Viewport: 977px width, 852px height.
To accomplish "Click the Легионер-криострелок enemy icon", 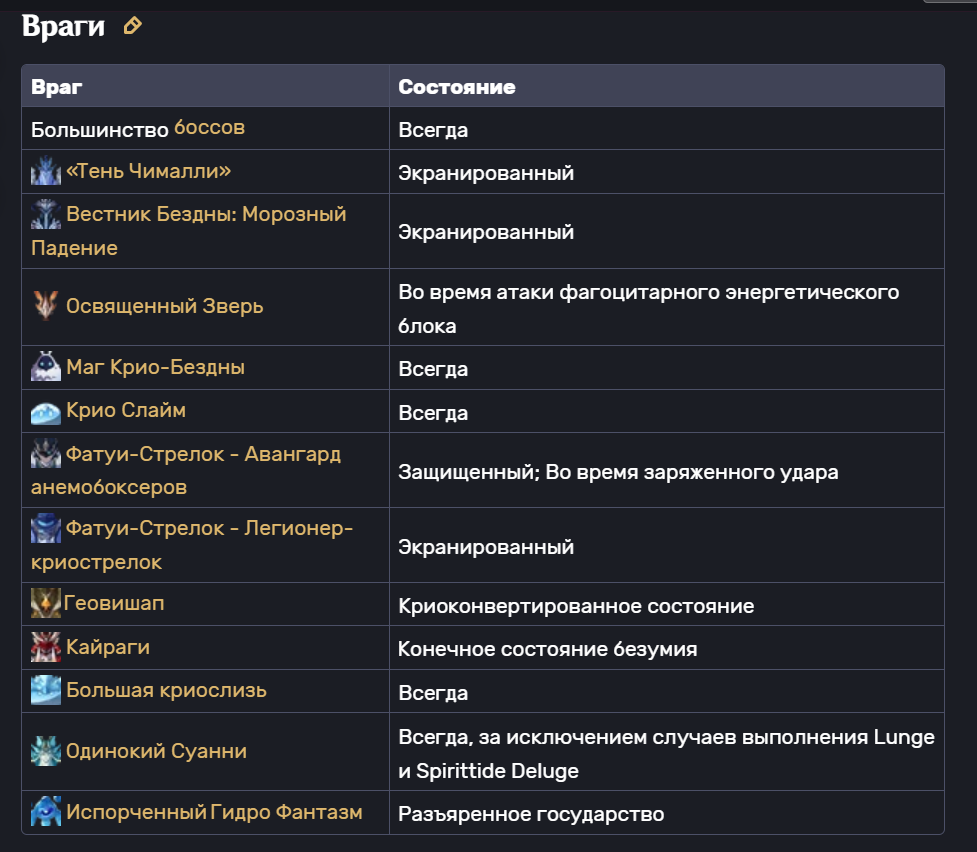I will 46,528.
